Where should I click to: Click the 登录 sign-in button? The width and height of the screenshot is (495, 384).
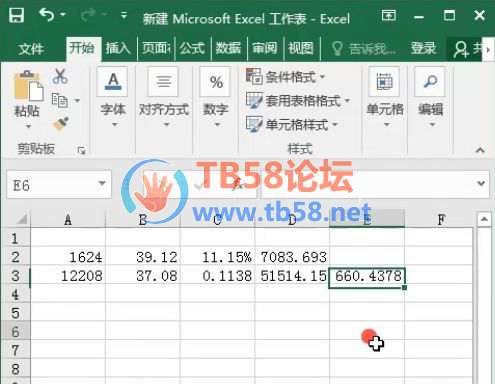pos(423,49)
